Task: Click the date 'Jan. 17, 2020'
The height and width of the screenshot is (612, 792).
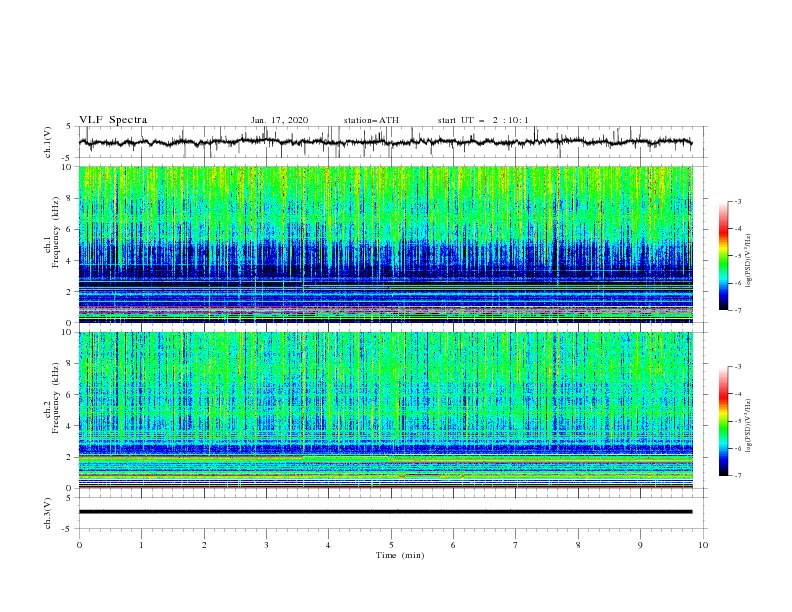Action: pos(279,120)
